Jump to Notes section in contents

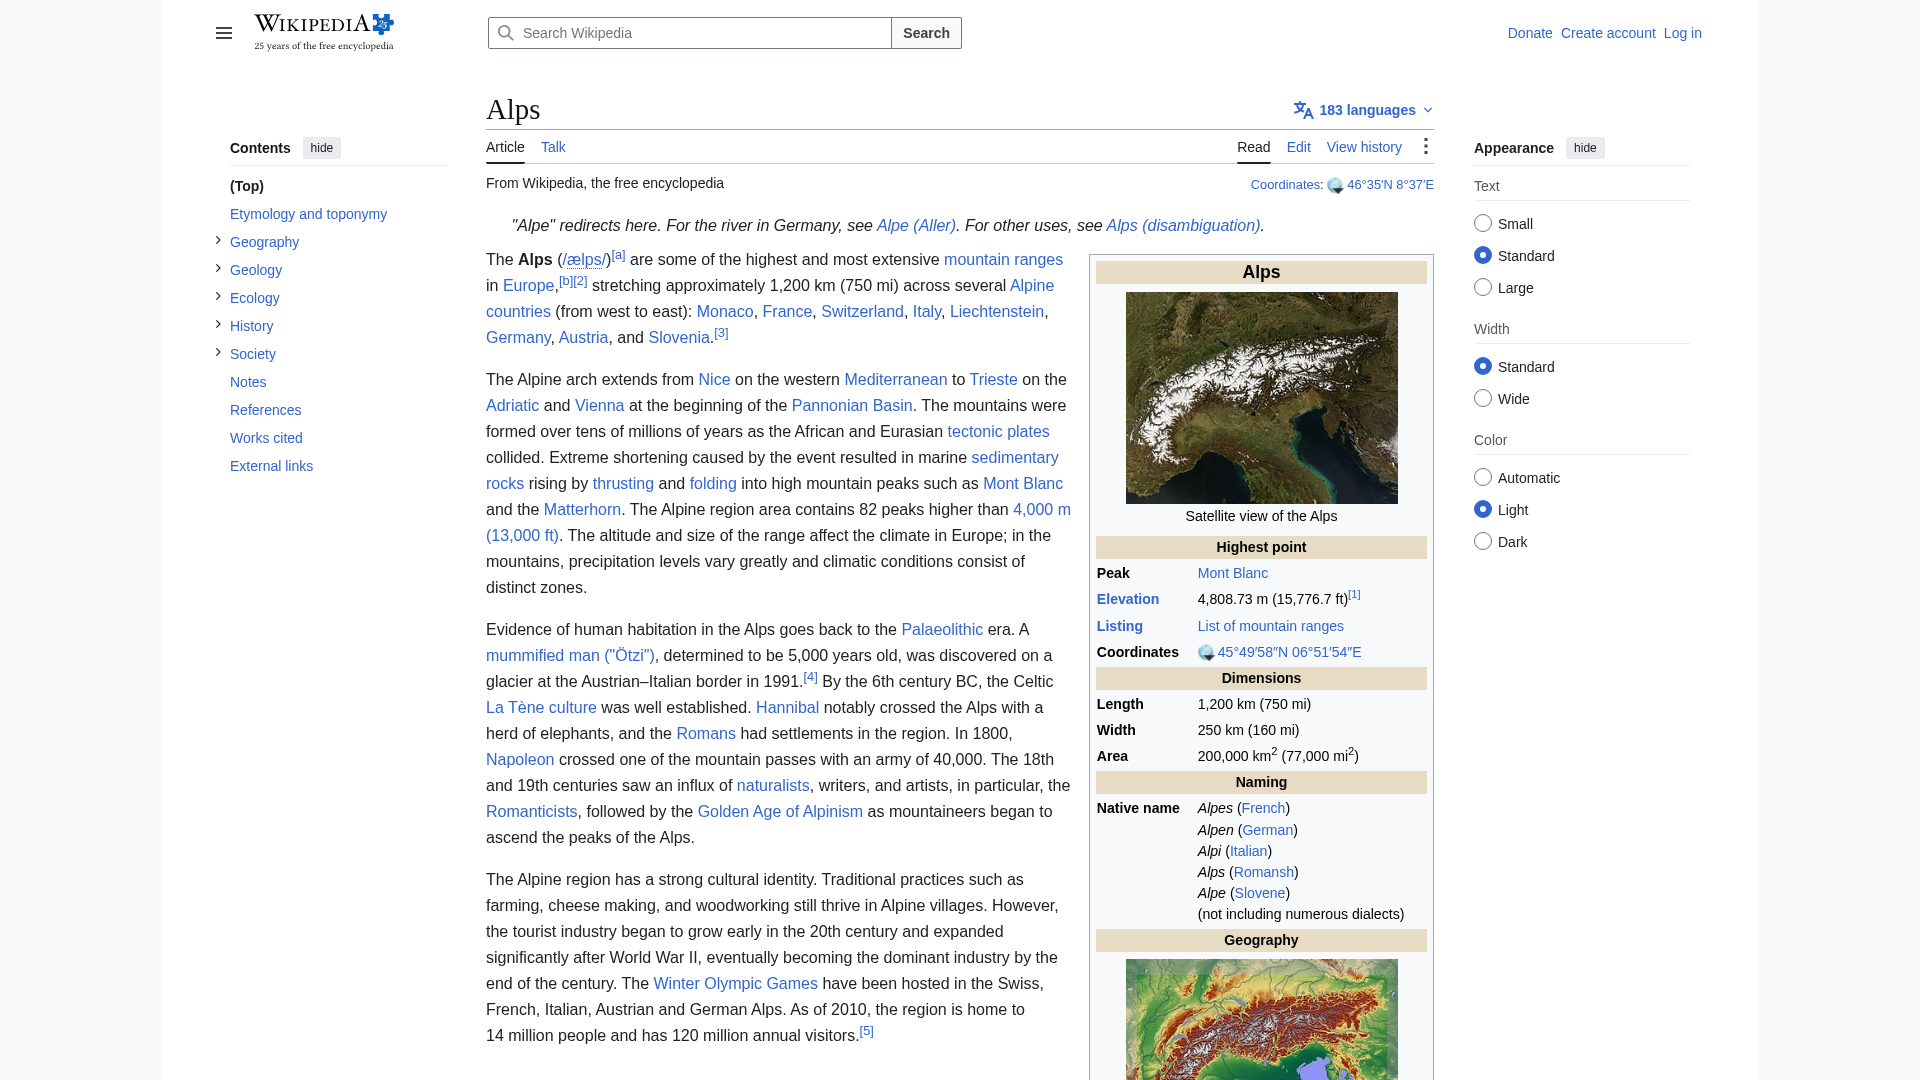coord(248,382)
